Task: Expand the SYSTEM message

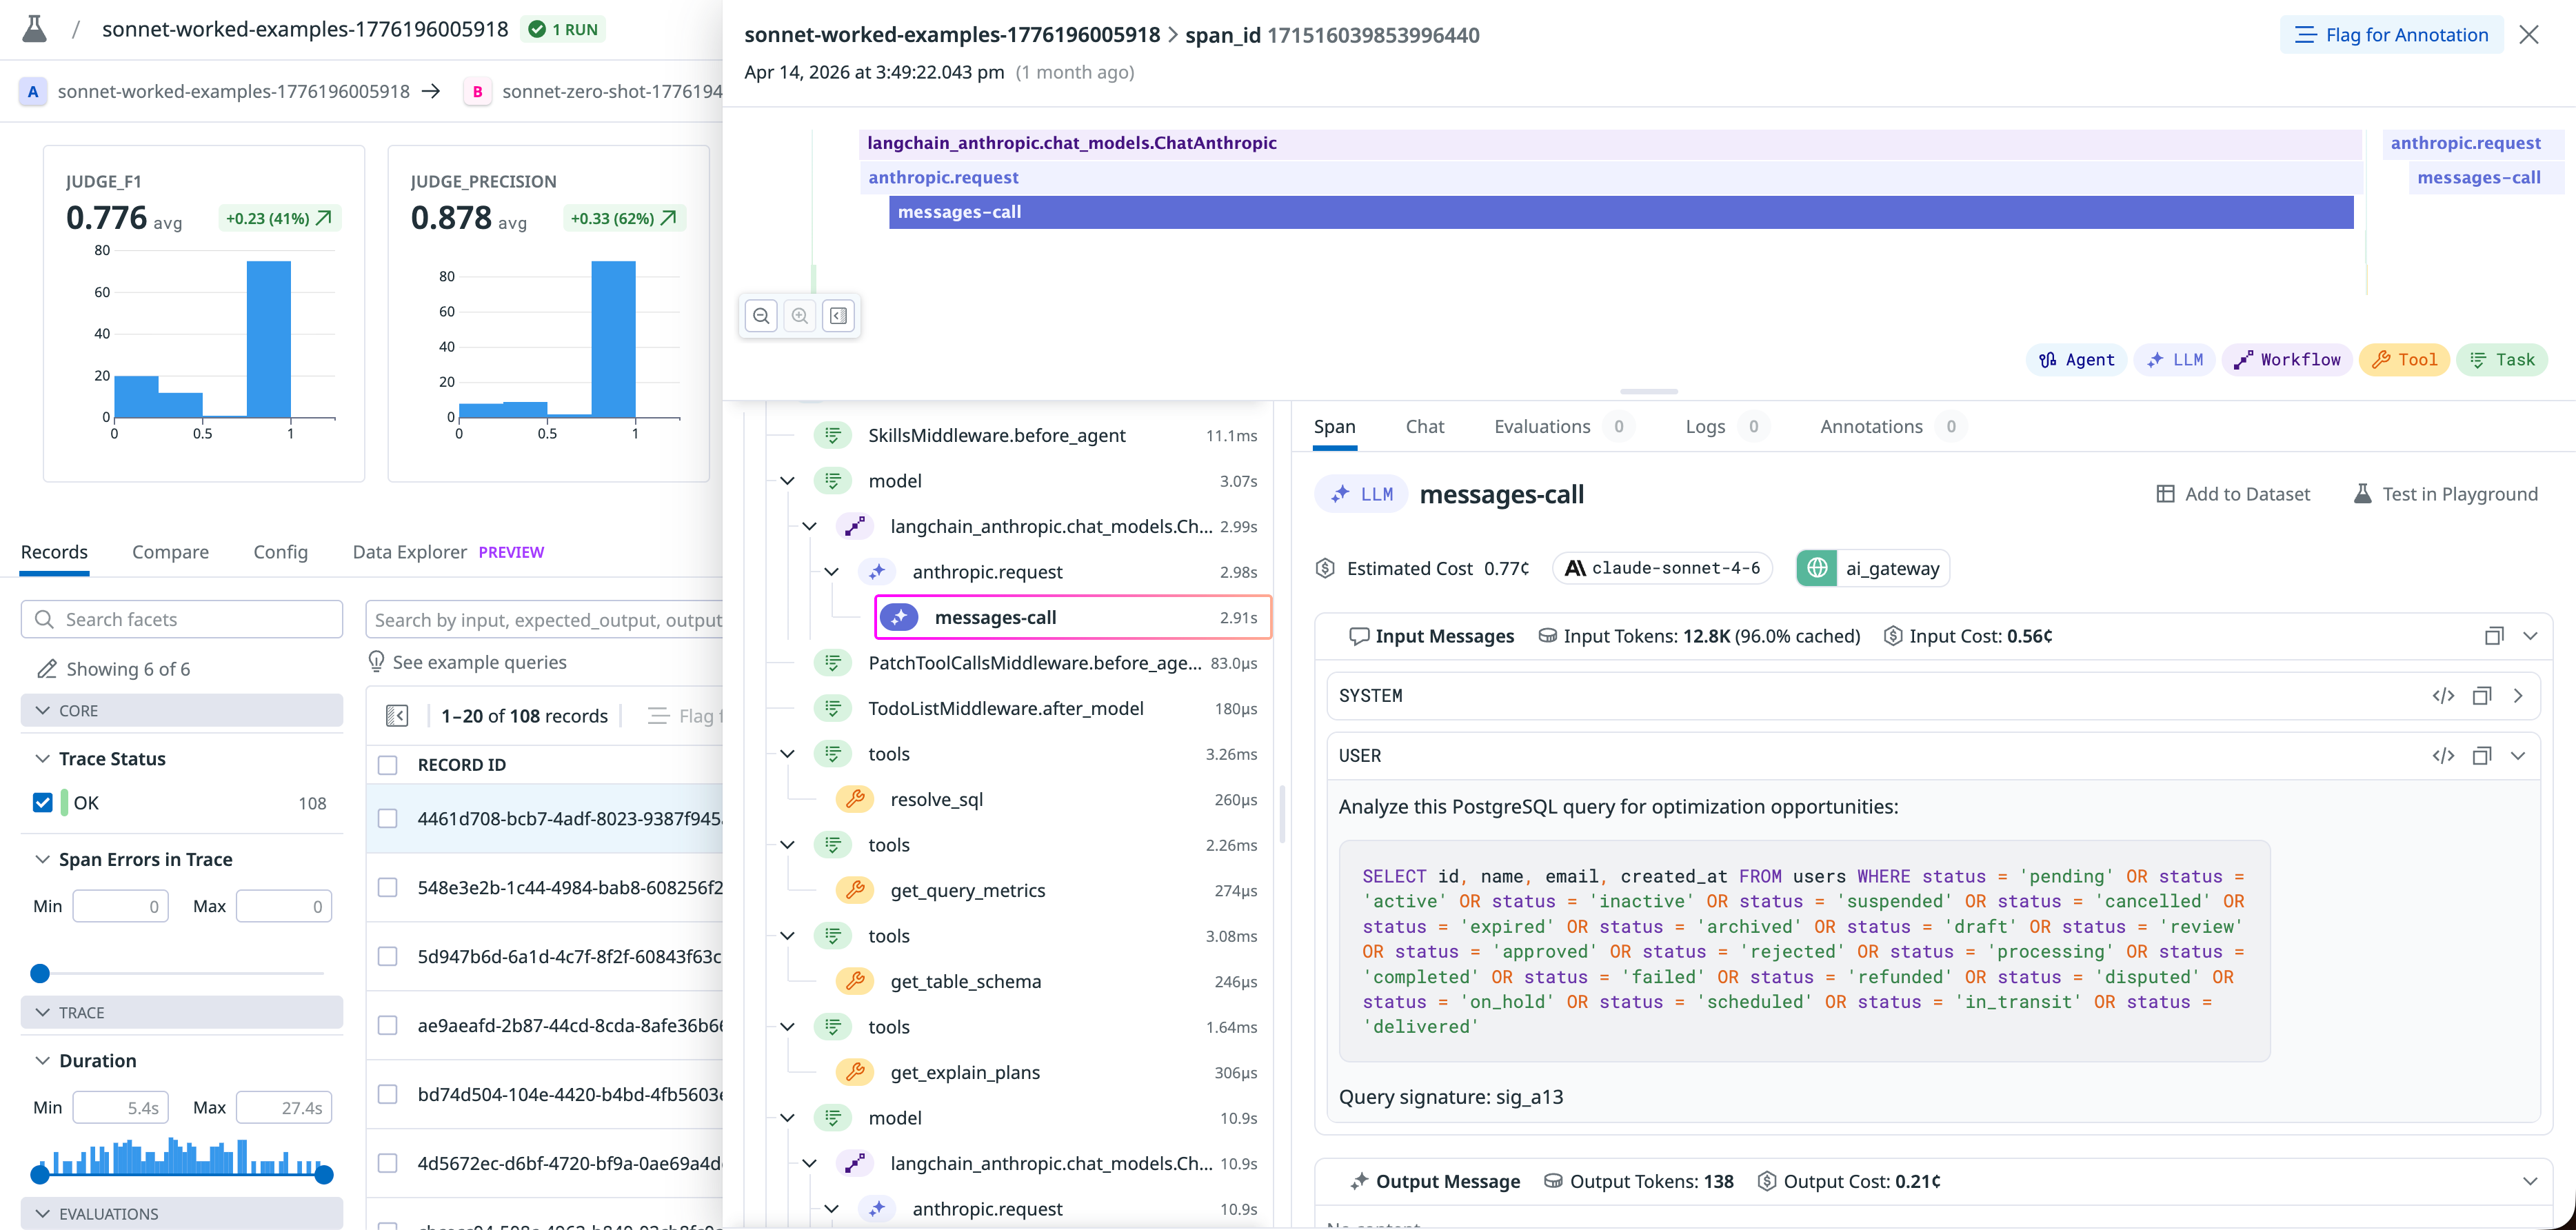Action: (x=2519, y=696)
